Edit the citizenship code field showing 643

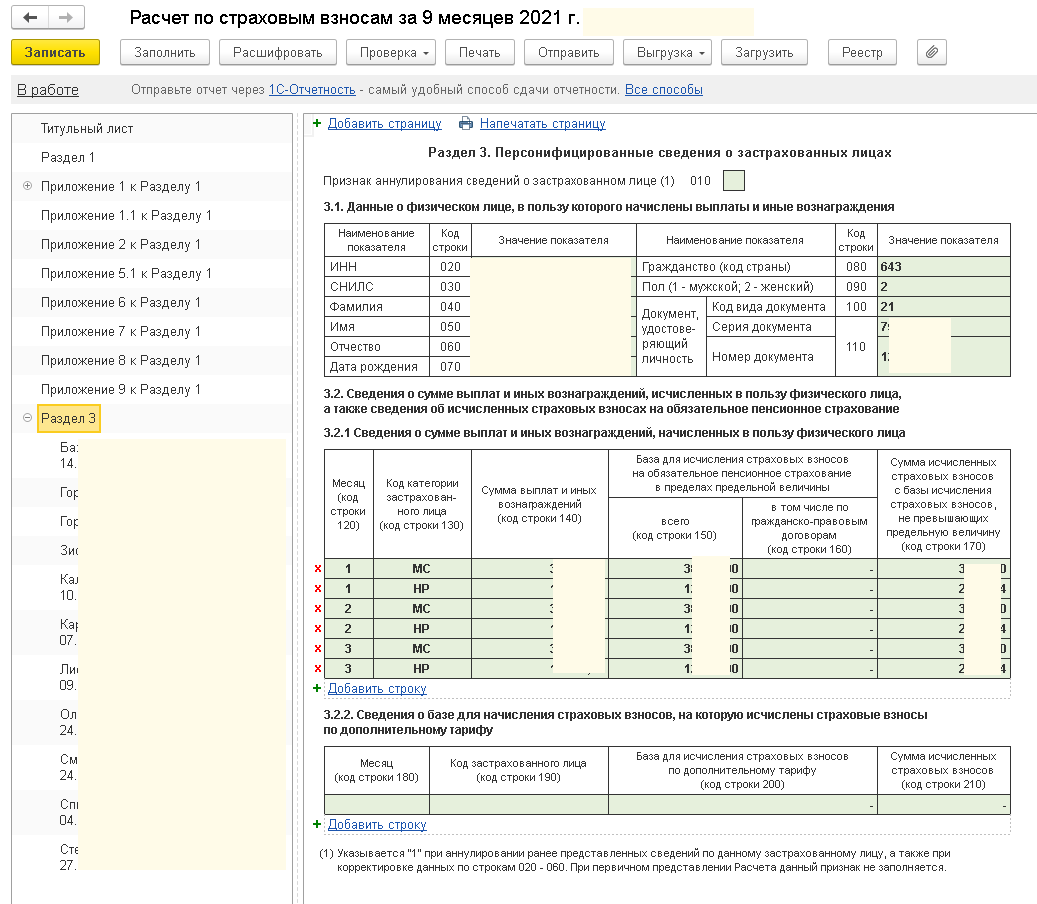[944, 267]
